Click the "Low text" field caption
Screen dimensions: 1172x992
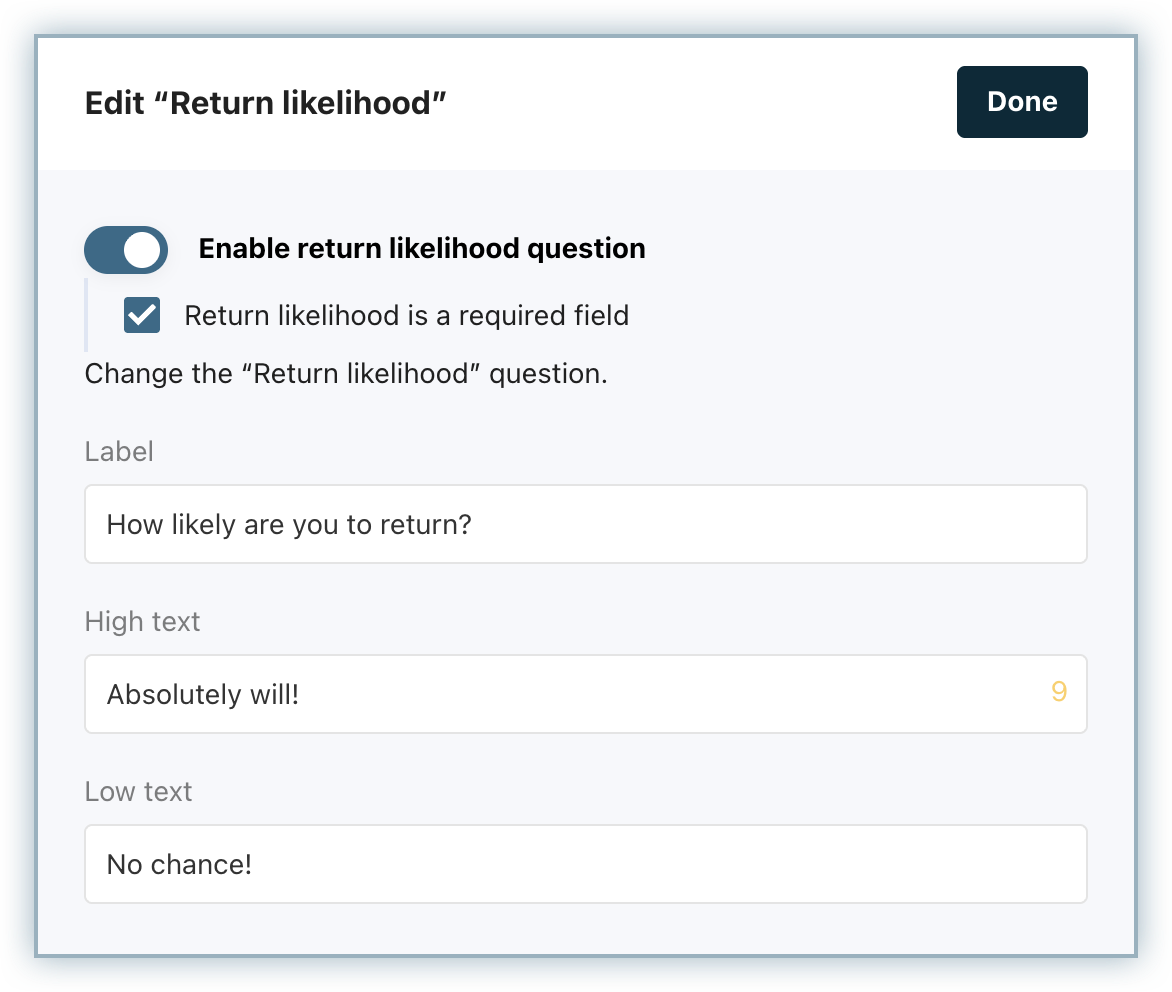pos(138,792)
